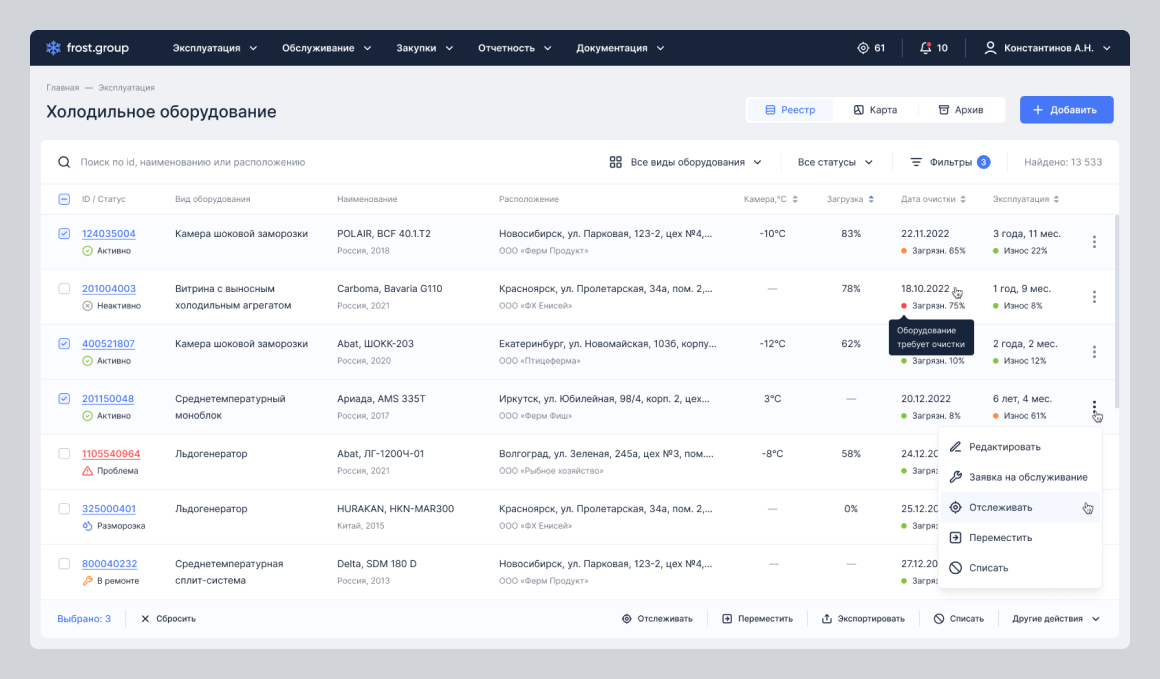Switch to the Карта tab

click(875, 109)
